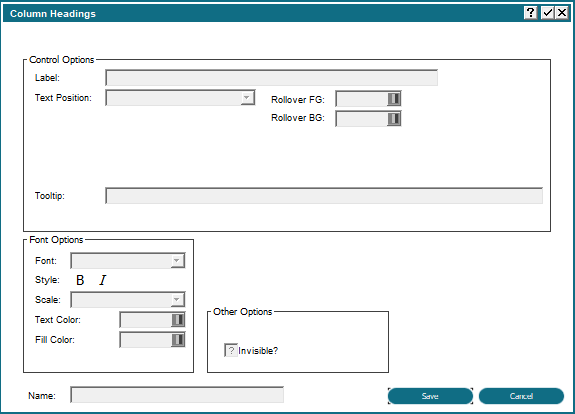Click the Cancel button
The height and width of the screenshot is (414, 575).
[x=521, y=396]
